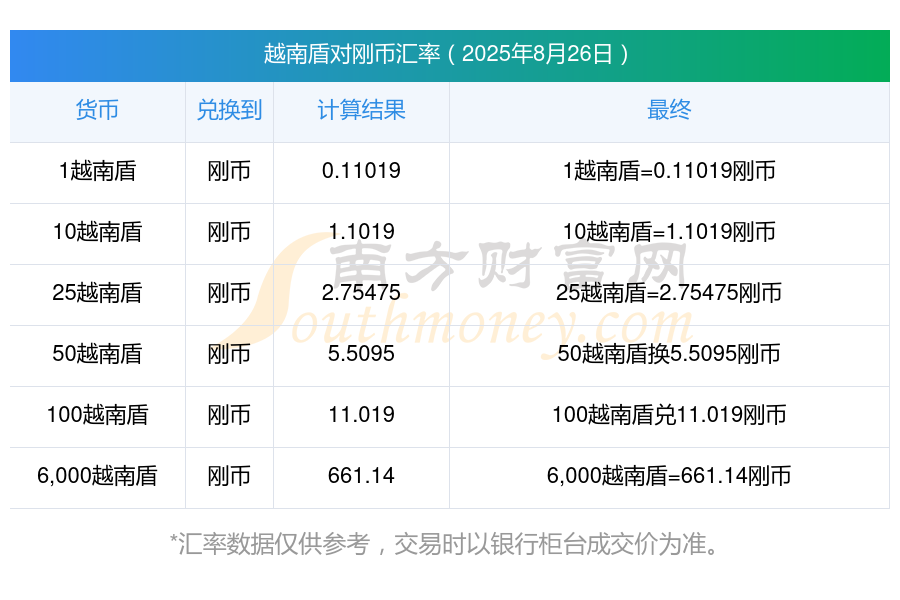Click 刚币 in the 100越南盾 row

tap(229, 415)
